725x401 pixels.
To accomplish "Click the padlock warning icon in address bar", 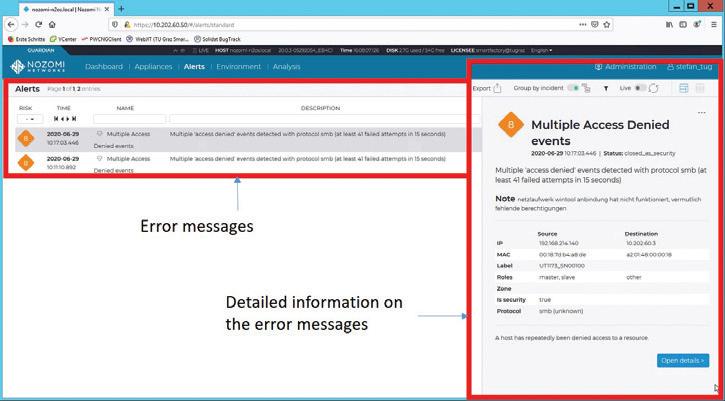I will click(127, 25).
